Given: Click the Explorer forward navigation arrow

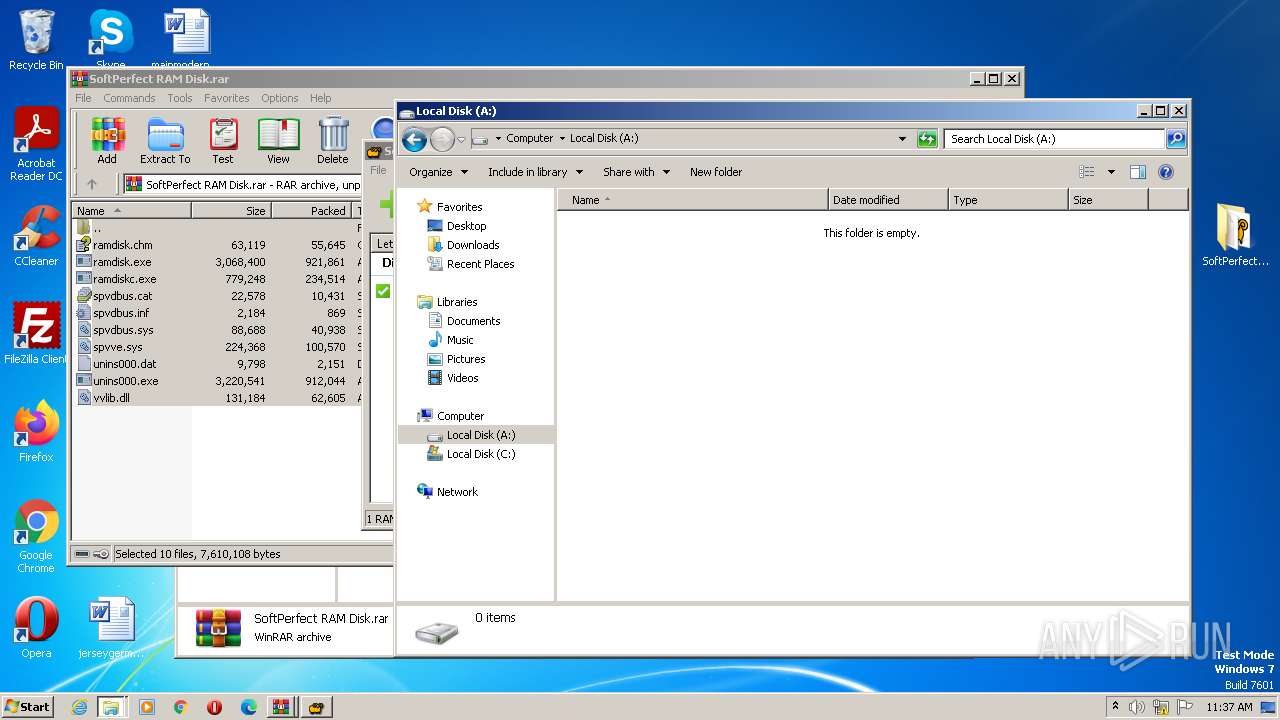Looking at the screenshot, I should (442, 139).
